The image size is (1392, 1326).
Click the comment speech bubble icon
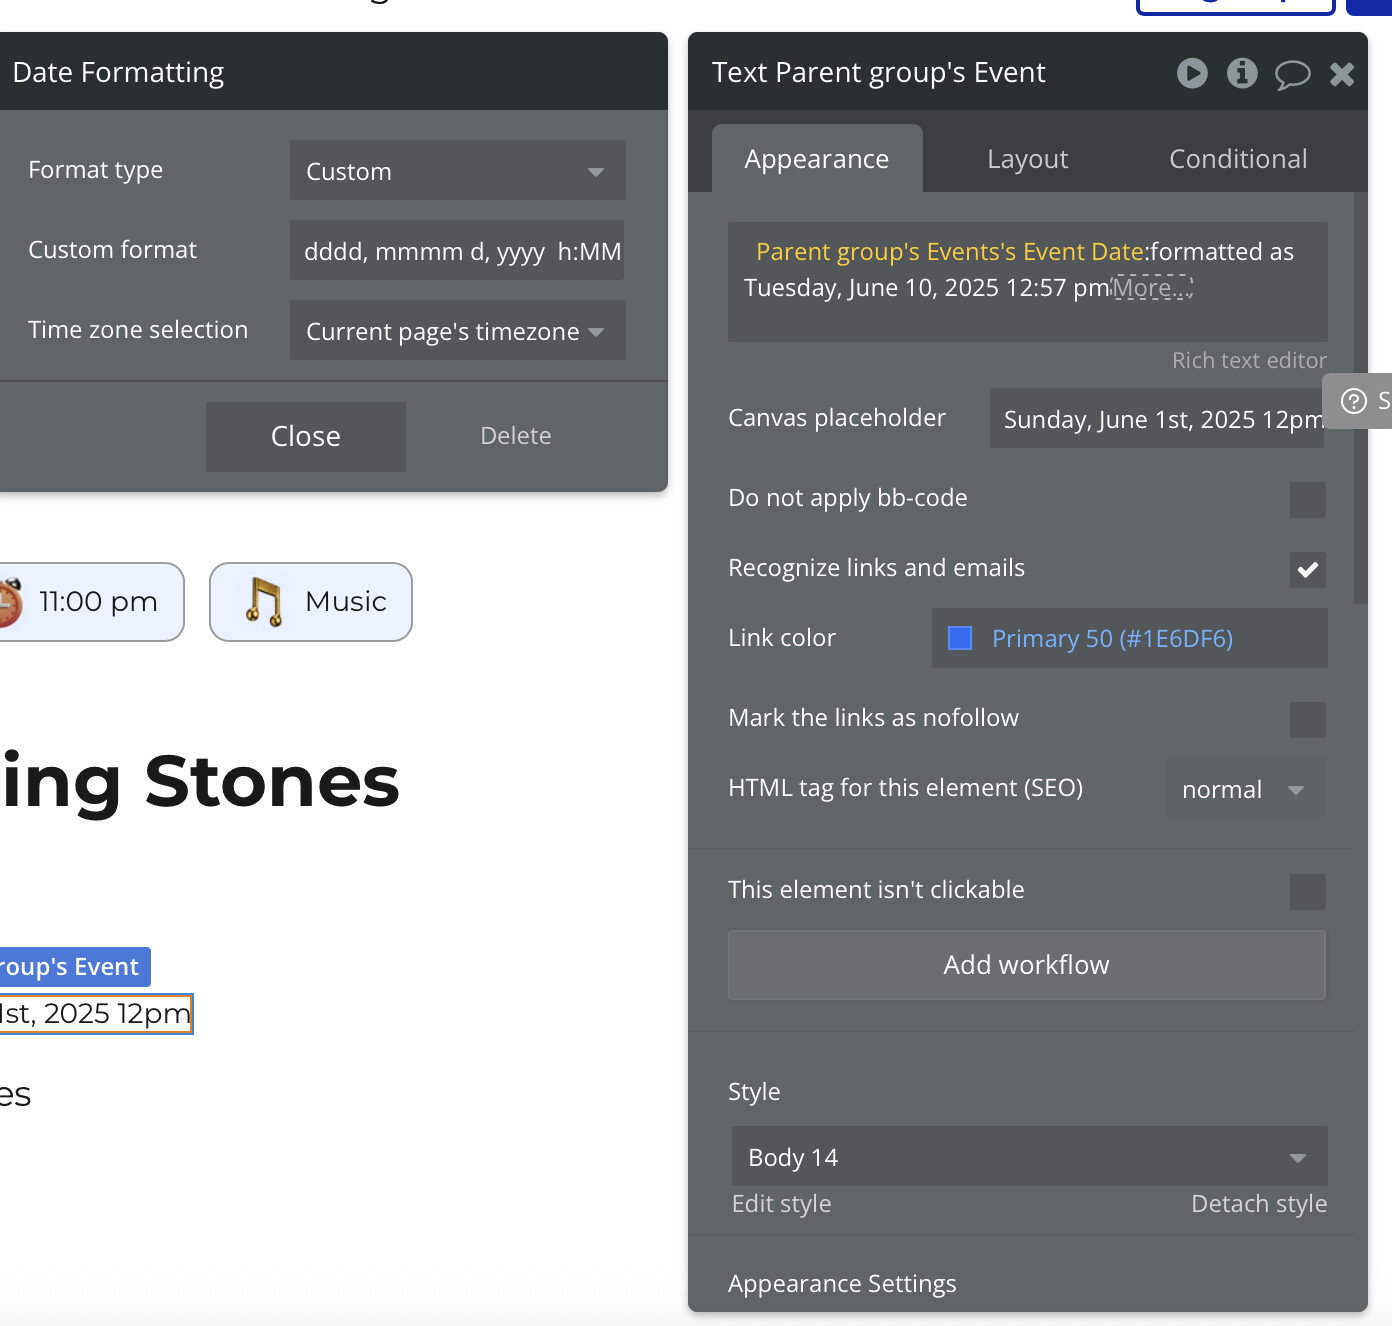click(1292, 74)
